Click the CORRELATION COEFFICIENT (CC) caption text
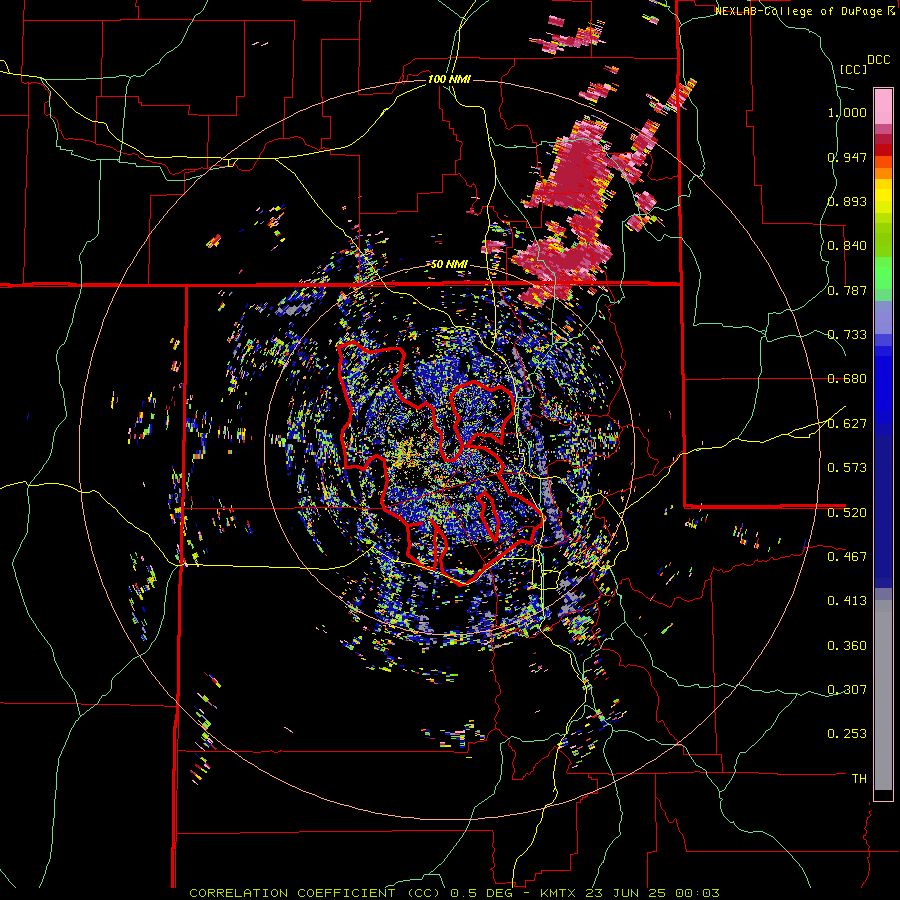The width and height of the screenshot is (900, 900). (x=315, y=893)
